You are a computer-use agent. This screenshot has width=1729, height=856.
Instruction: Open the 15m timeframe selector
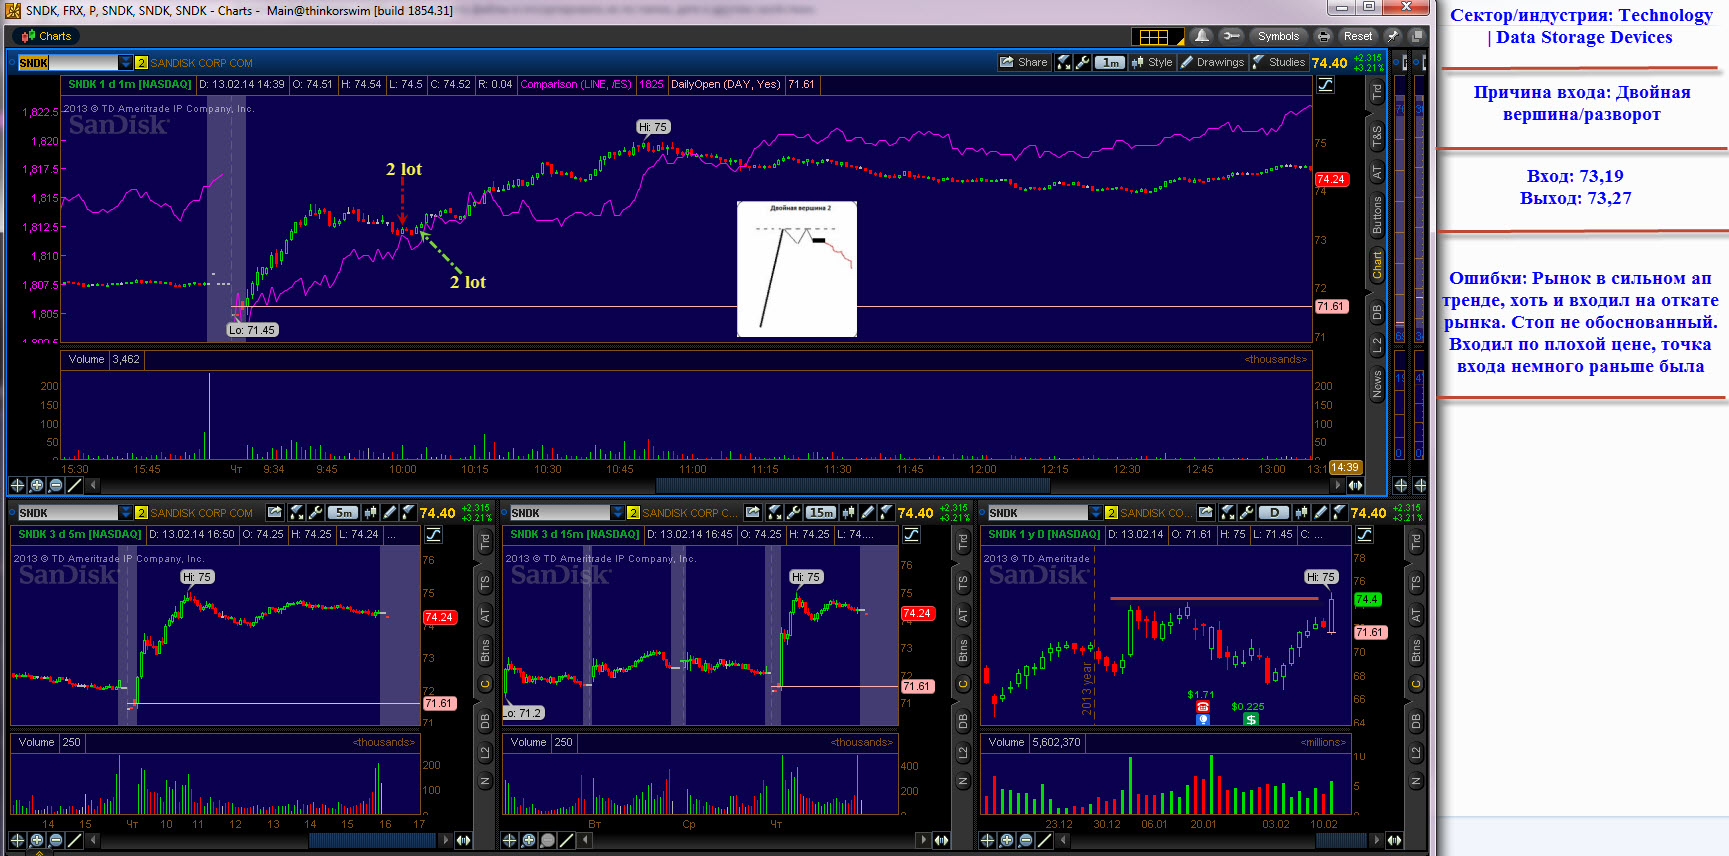point(821,512)
